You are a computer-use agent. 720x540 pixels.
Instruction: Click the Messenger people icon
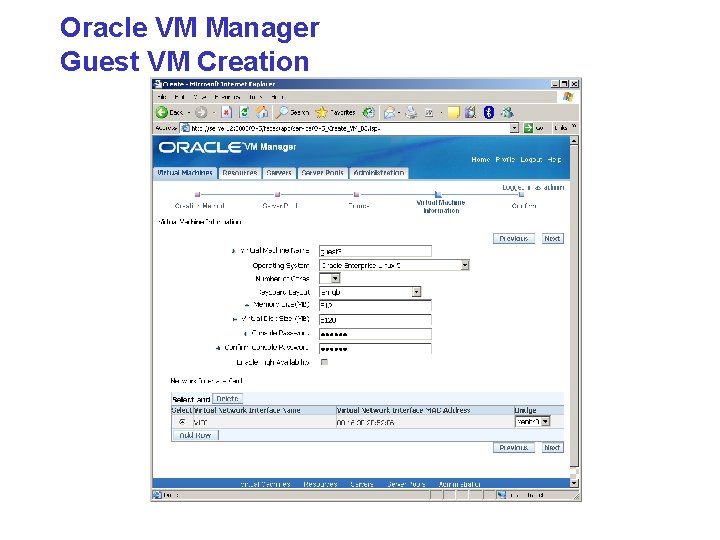[507, 112]
